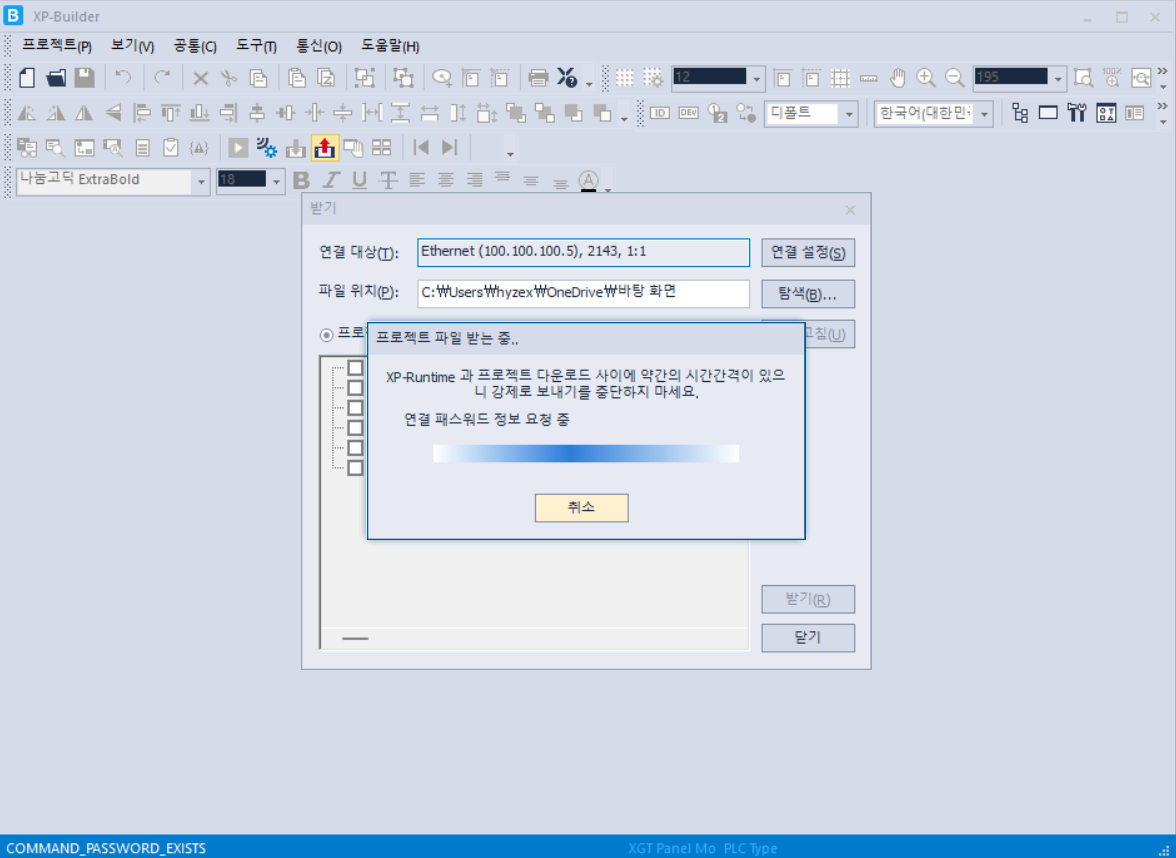Click the wrench and hammer tools icon
The image size is (1176, 858).
tap(1077, 113)
